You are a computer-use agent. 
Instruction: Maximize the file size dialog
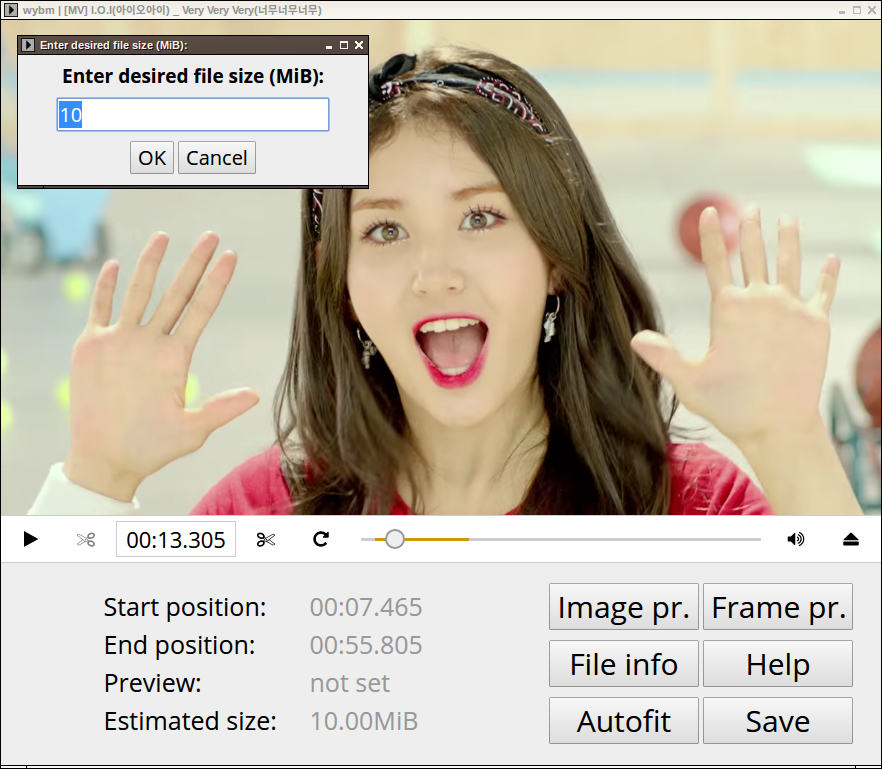point(344,45)
